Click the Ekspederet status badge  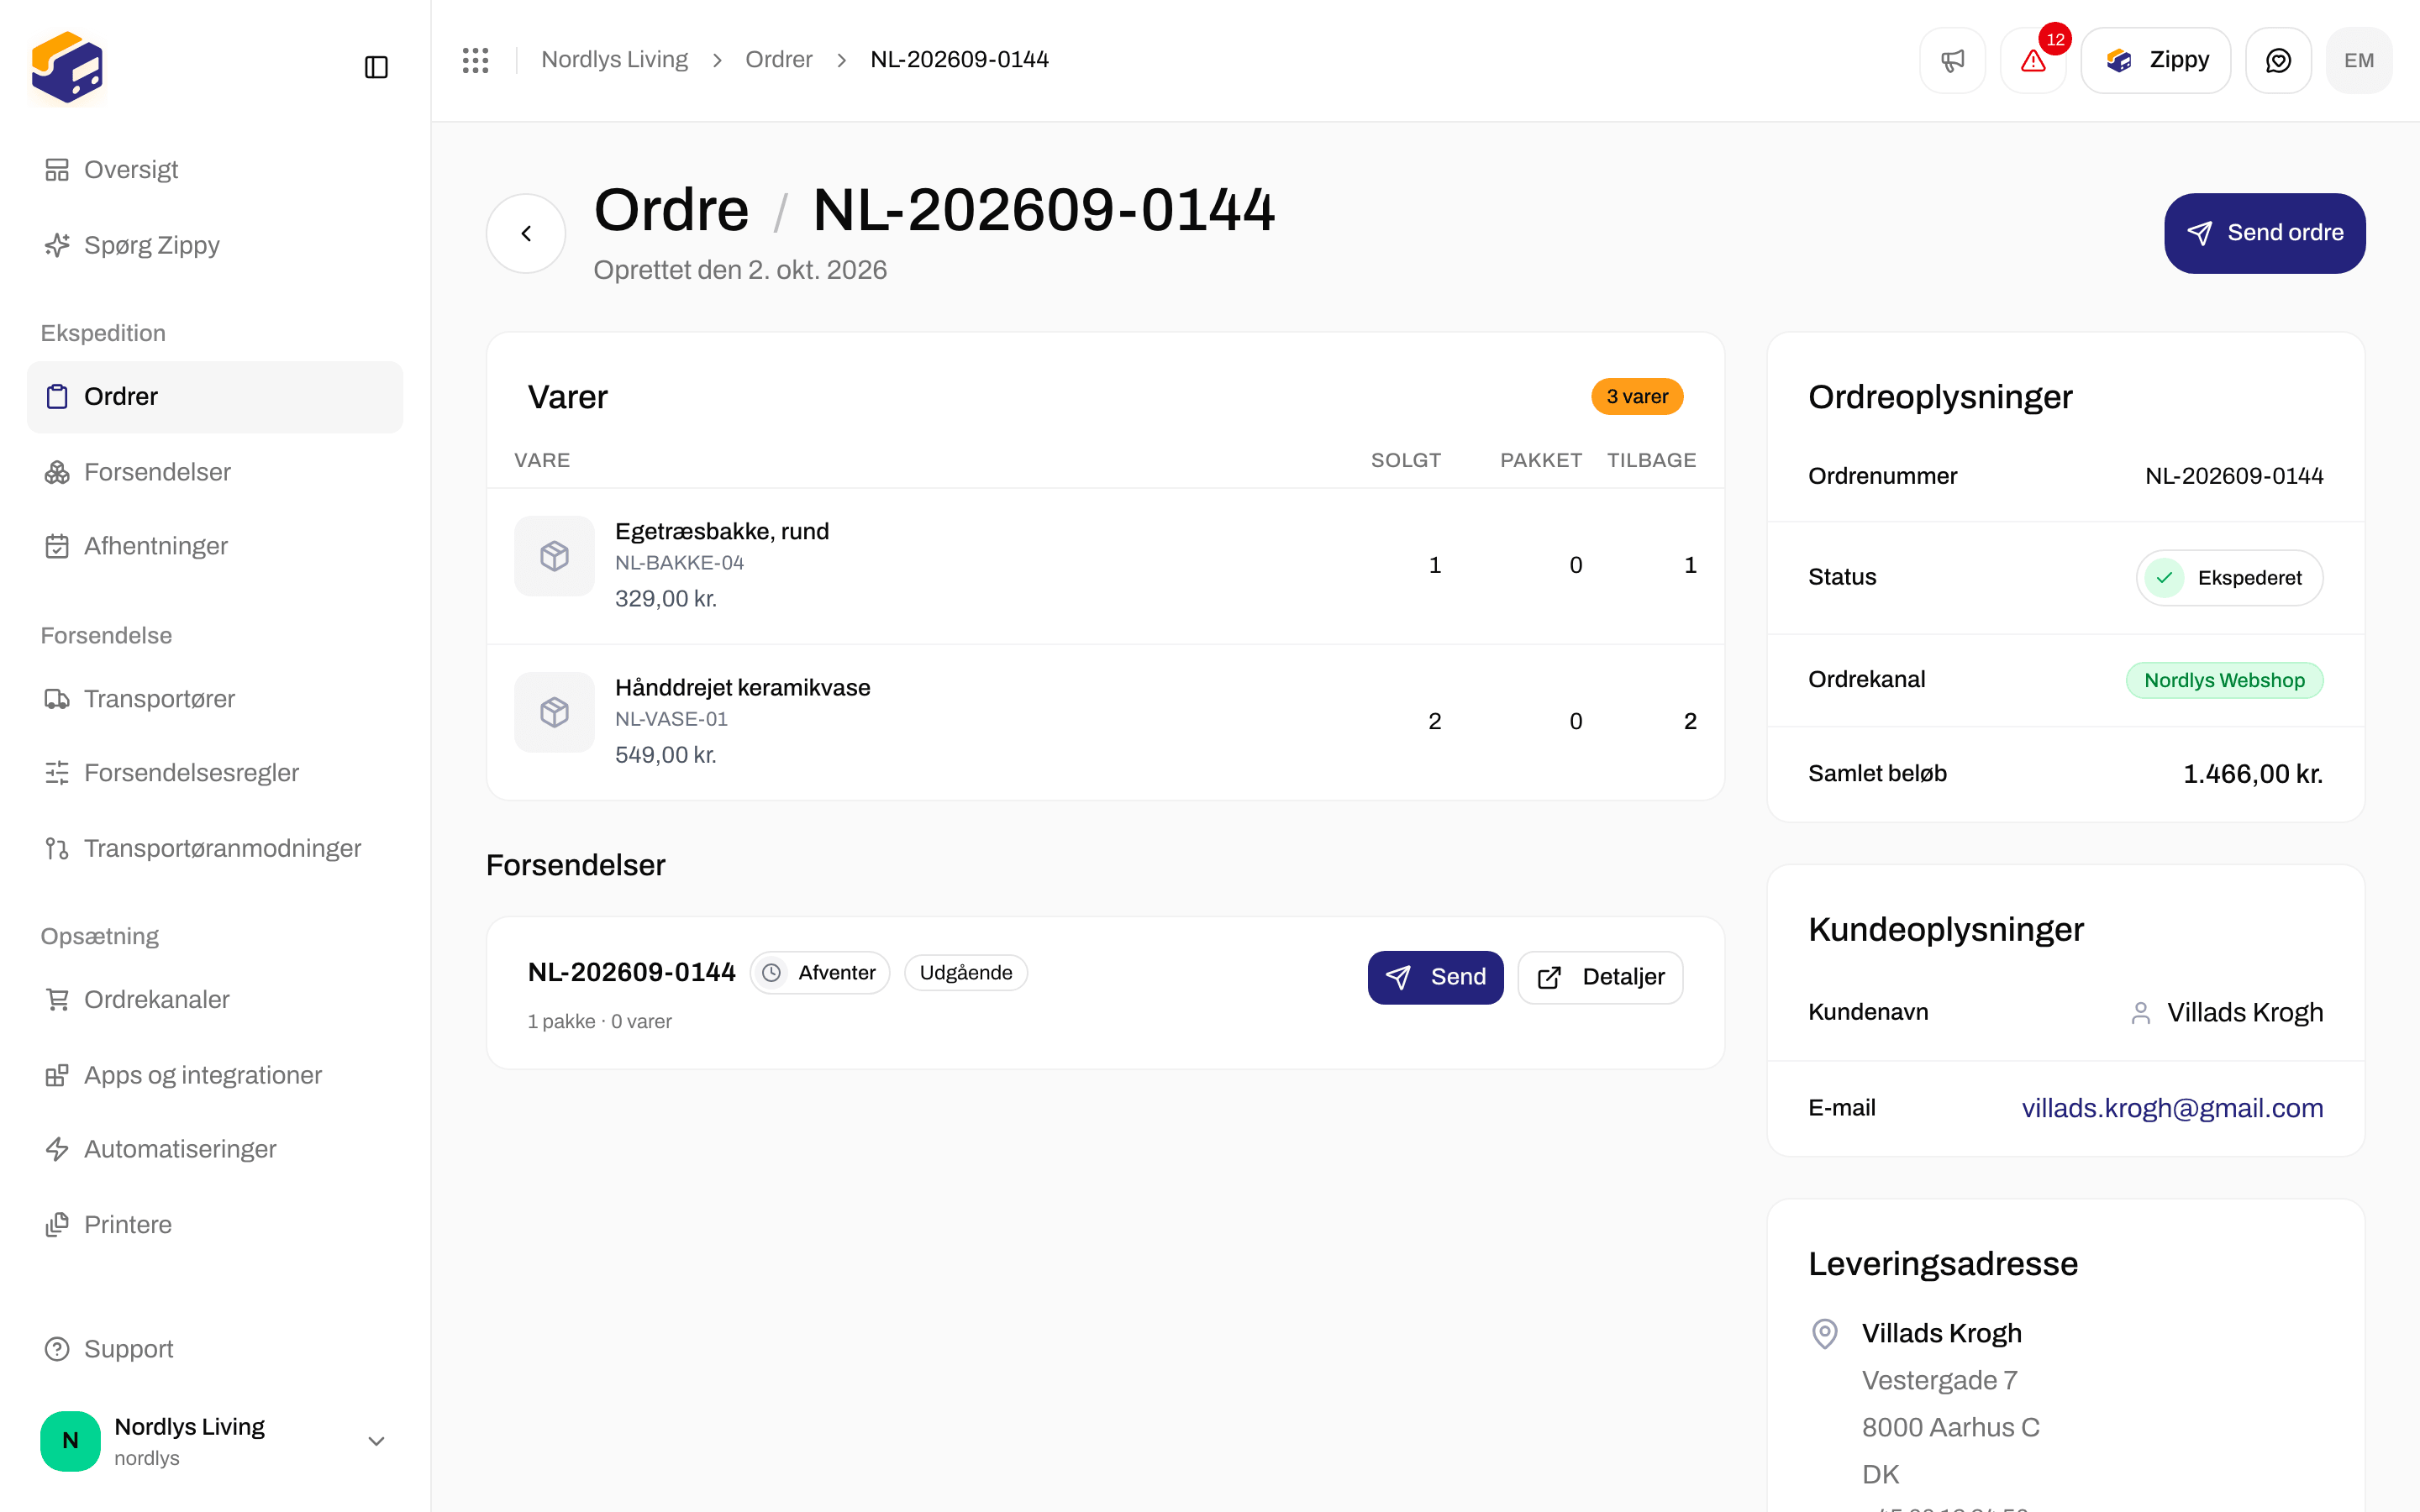[2229, 578]
